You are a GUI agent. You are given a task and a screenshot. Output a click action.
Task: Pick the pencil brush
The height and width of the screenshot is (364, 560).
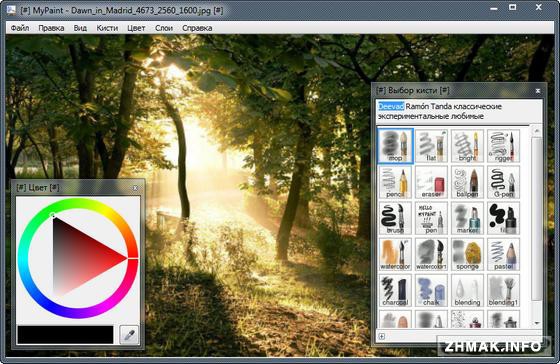pyautogui.click(x=395, y=182)
